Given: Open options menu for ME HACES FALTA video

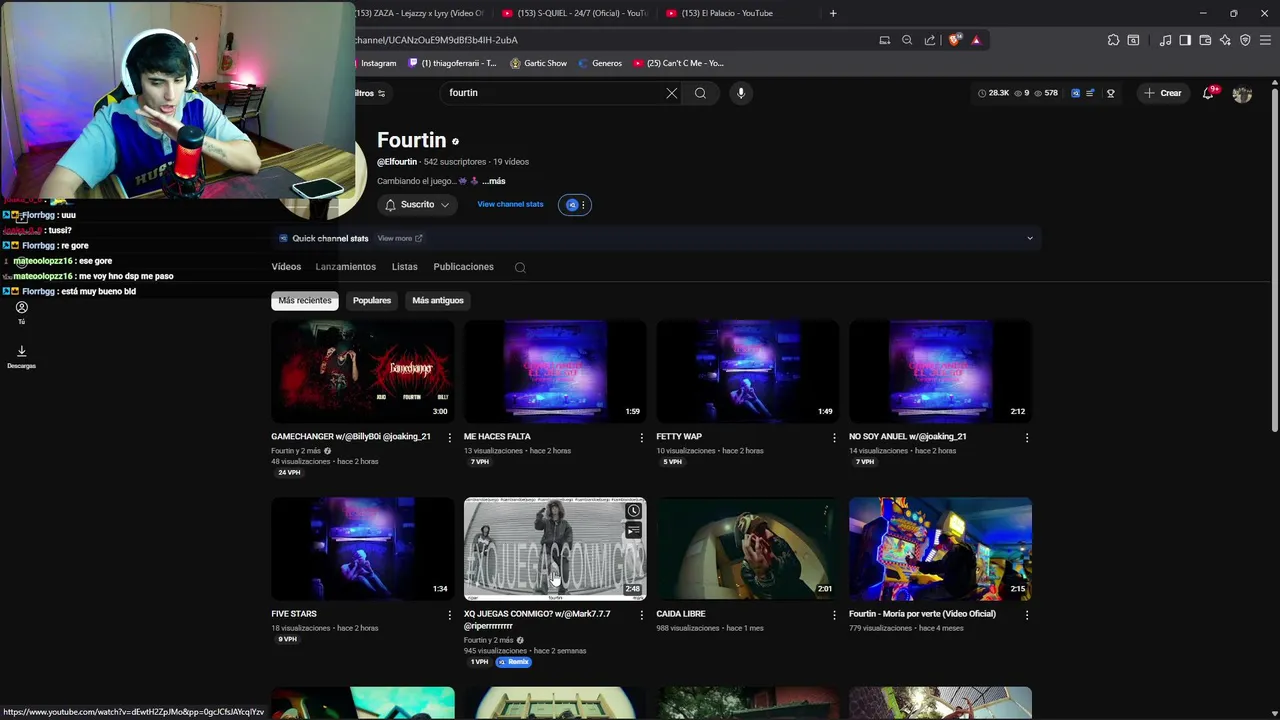Looking at the screenshot, I should pyautogui.click(x=642, y=437).
